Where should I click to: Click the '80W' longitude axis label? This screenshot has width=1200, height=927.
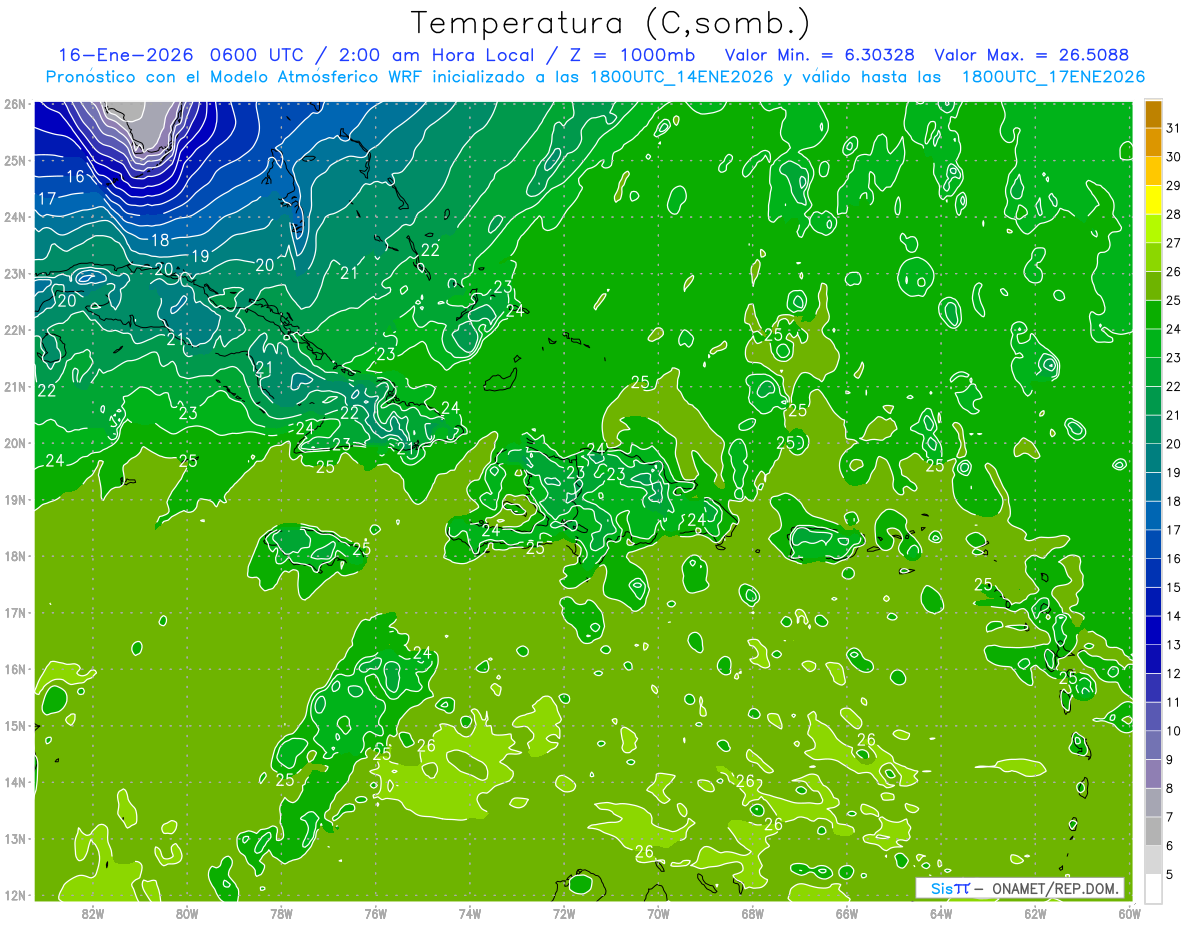coord(187,913)
